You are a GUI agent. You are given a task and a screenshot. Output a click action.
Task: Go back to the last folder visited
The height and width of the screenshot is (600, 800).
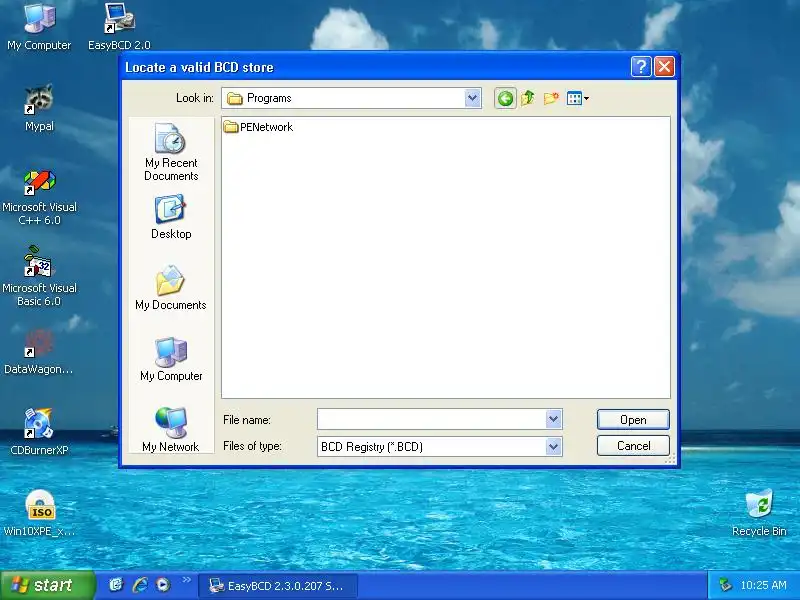505,98
